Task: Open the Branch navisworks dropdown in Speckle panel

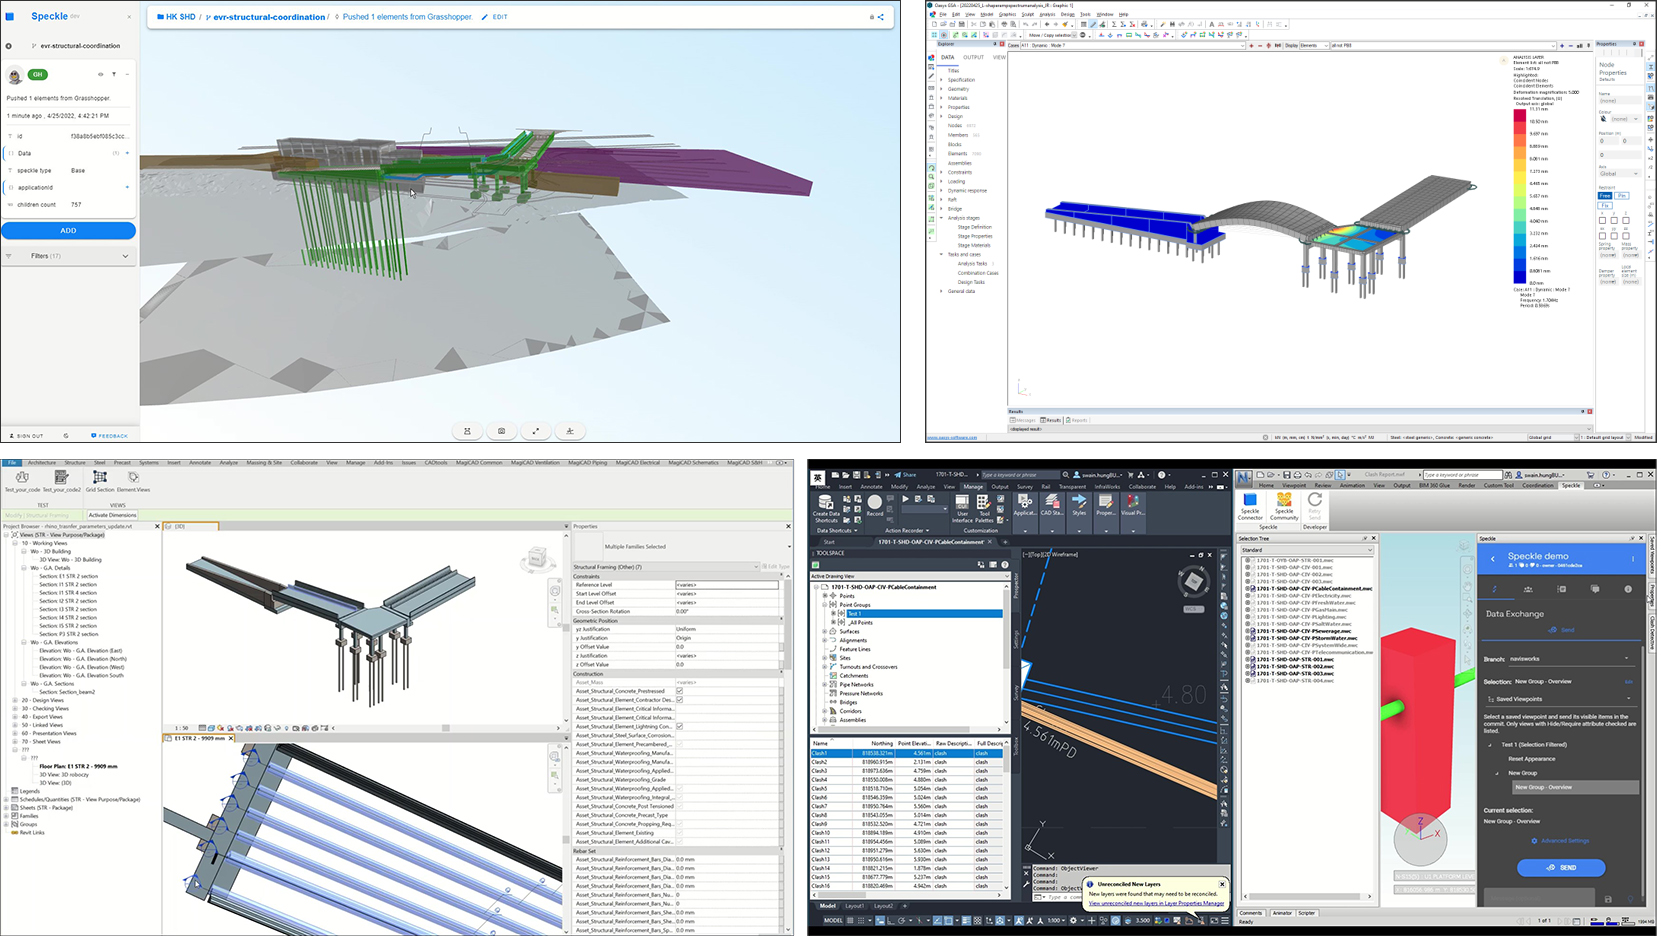Action: tap(1572, 660)
